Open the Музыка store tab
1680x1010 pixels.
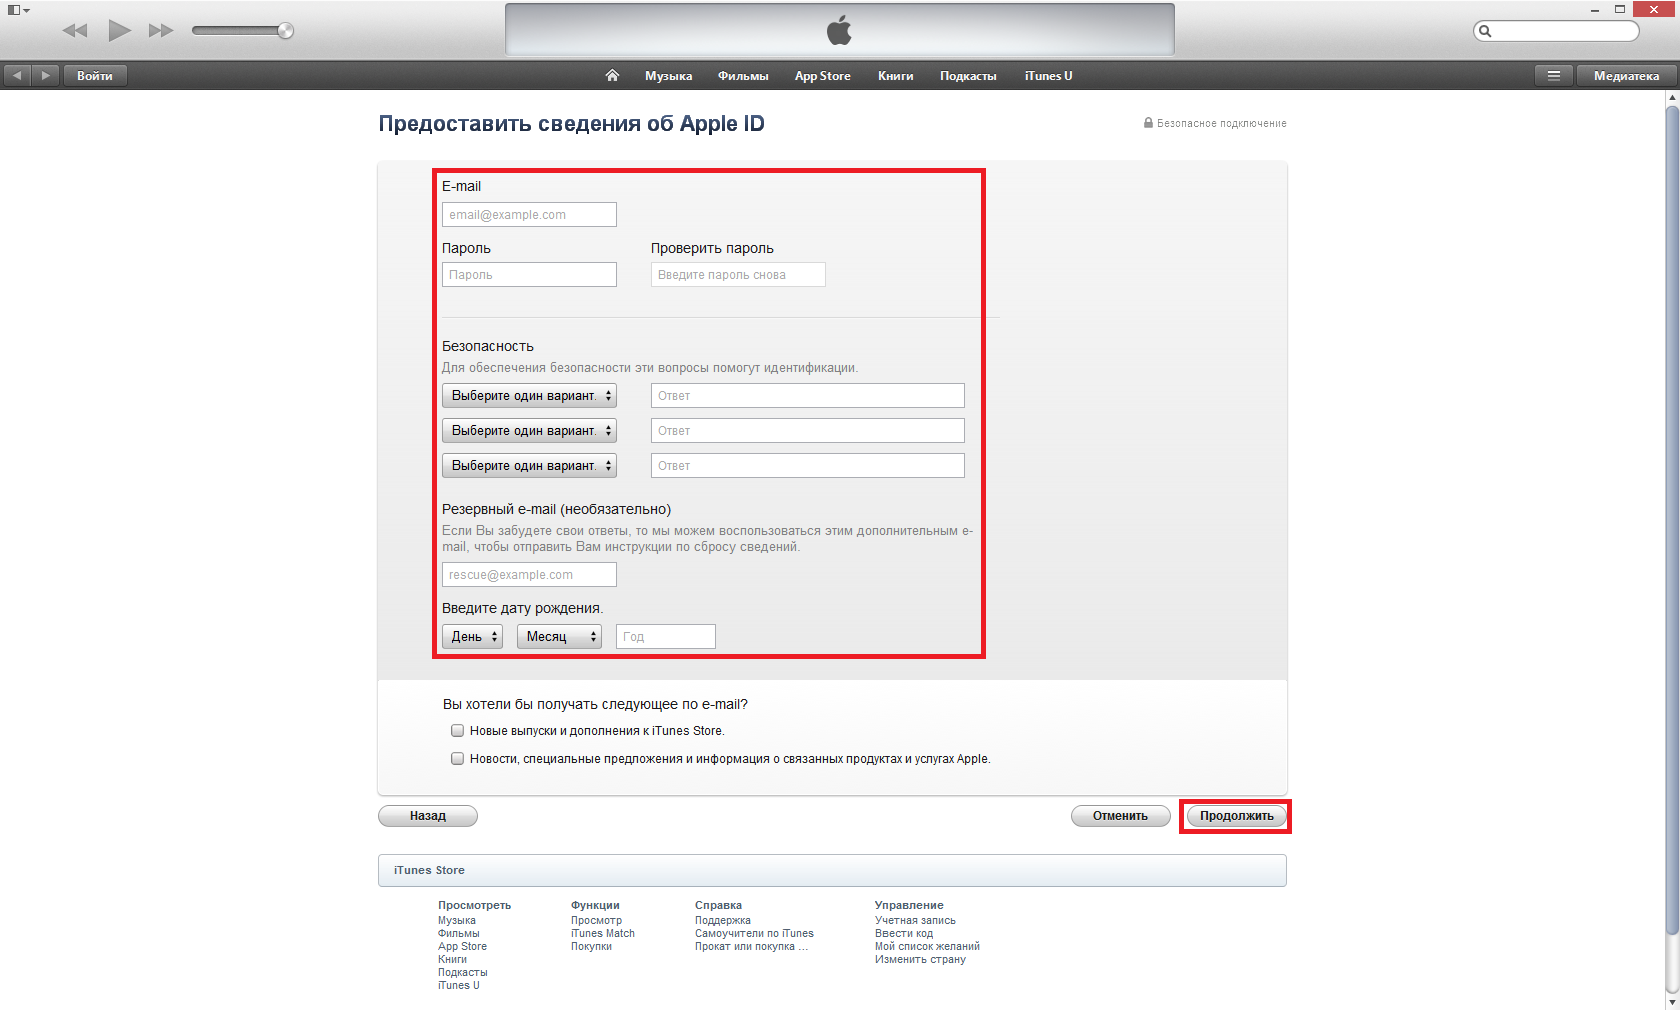(668, 76)
